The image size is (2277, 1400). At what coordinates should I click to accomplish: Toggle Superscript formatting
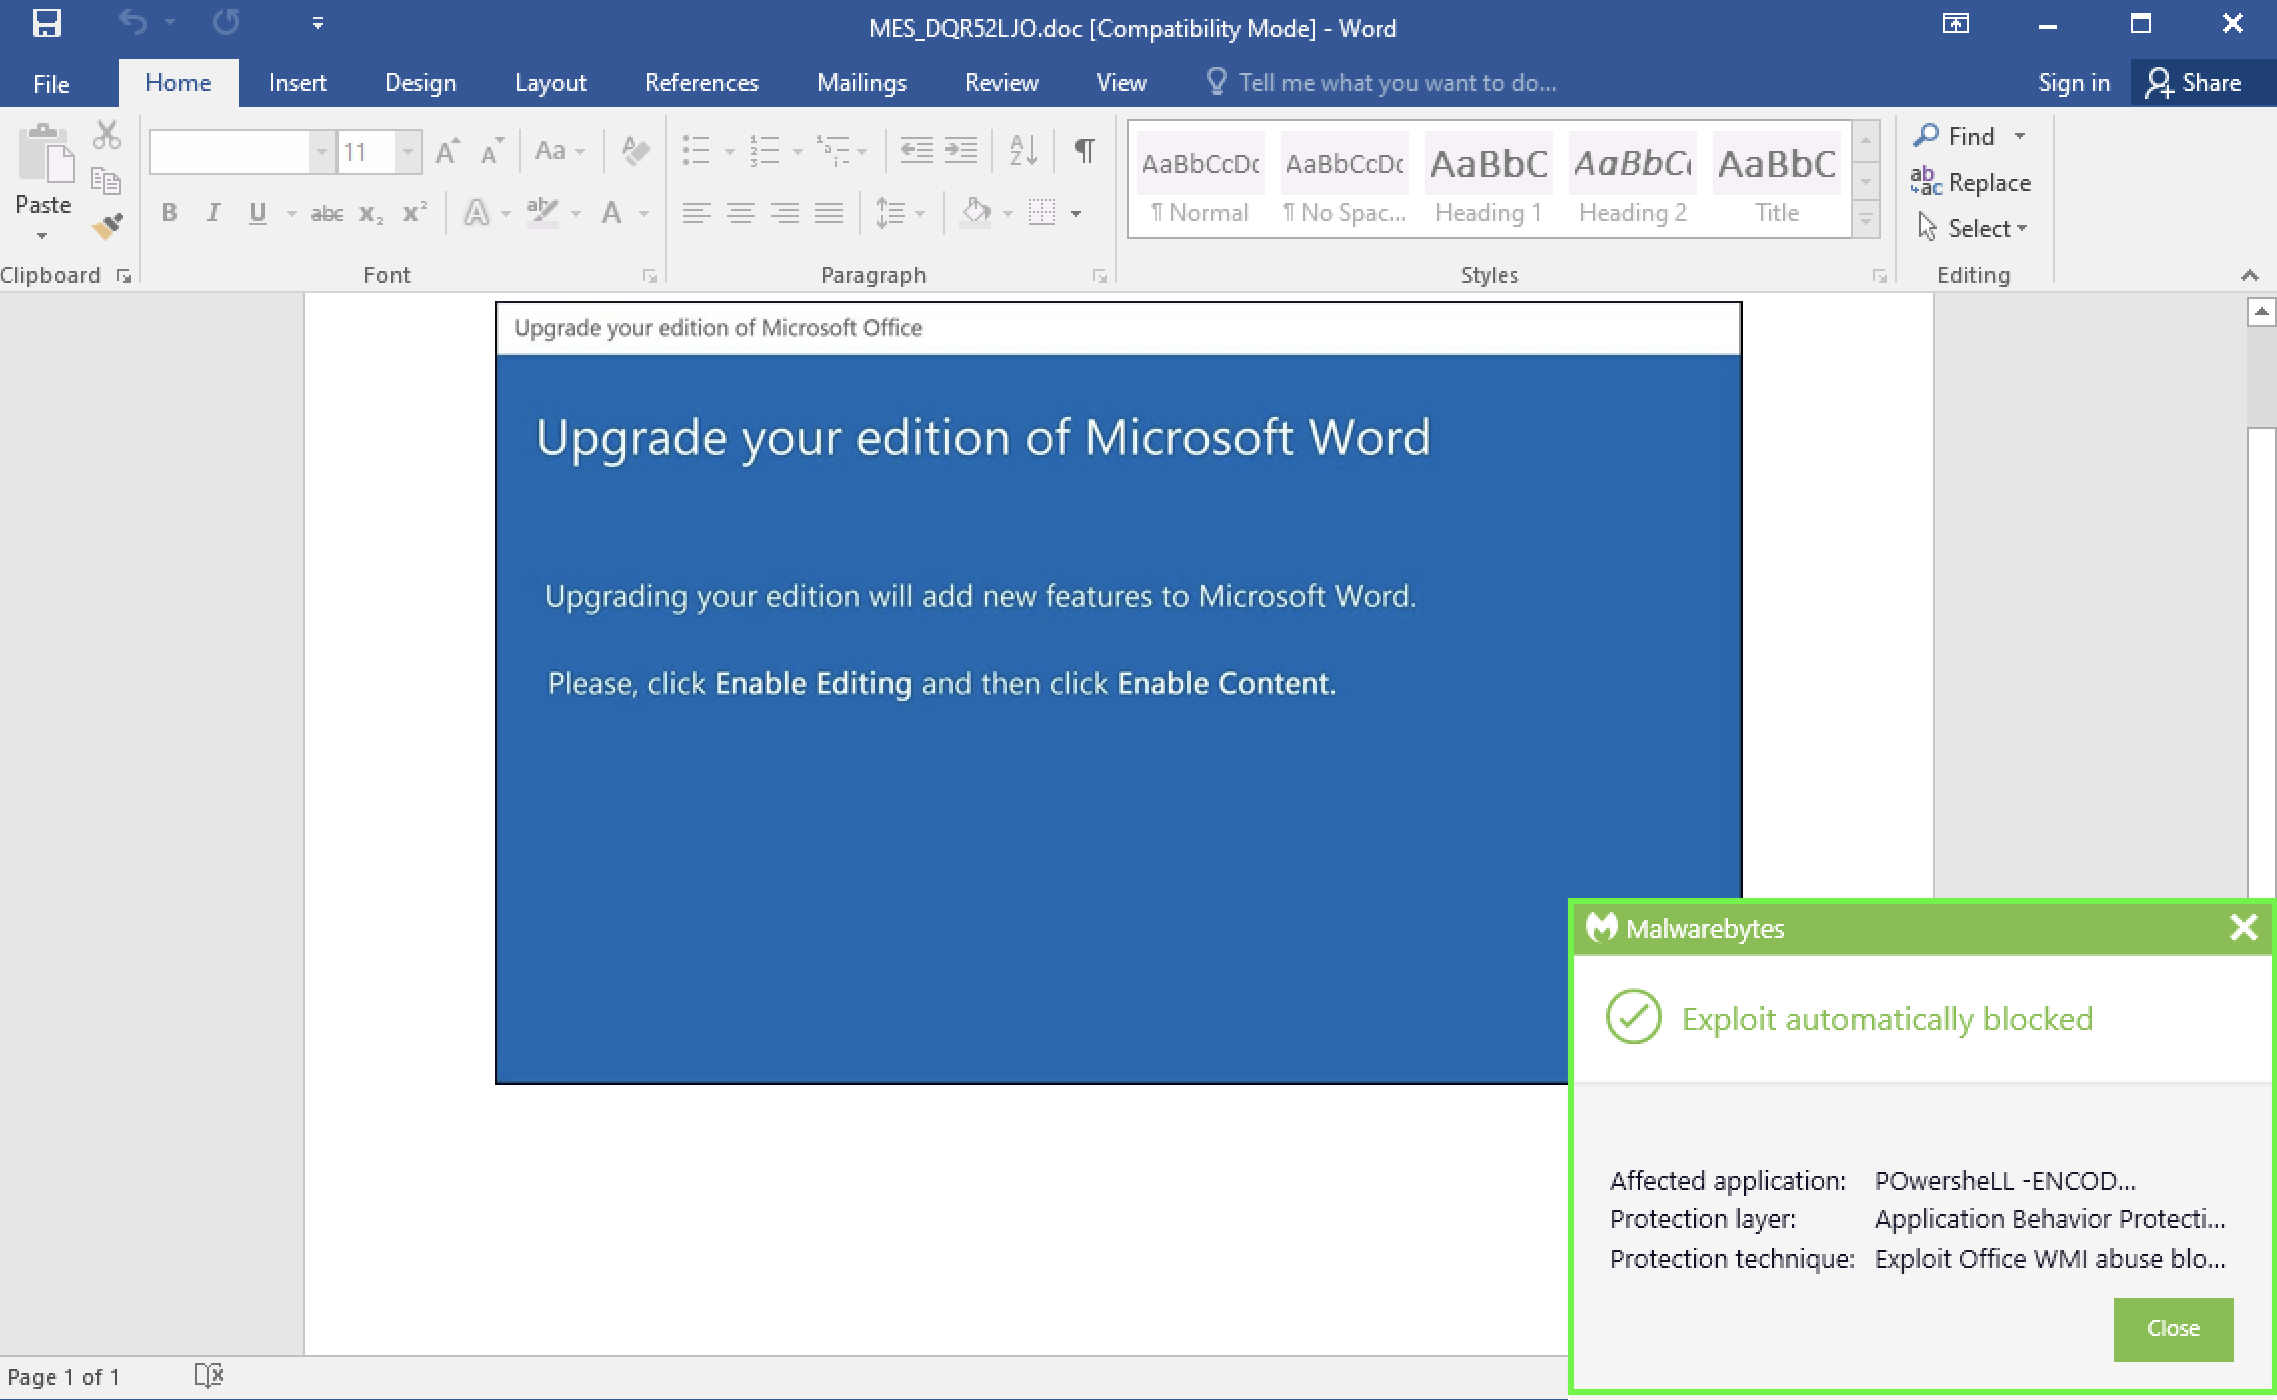[414, 213]
